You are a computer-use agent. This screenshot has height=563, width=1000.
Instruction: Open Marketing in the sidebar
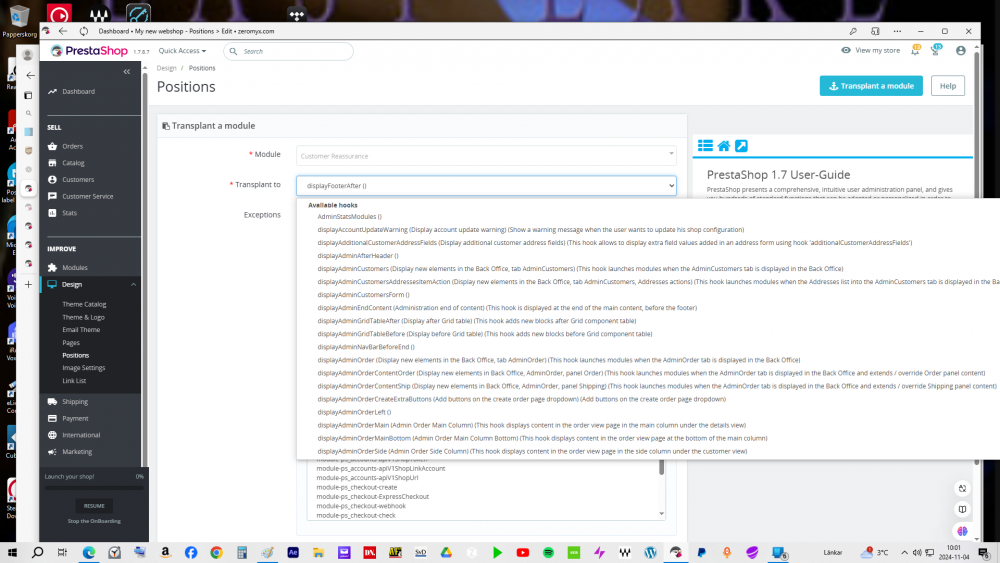click(77, 451)
